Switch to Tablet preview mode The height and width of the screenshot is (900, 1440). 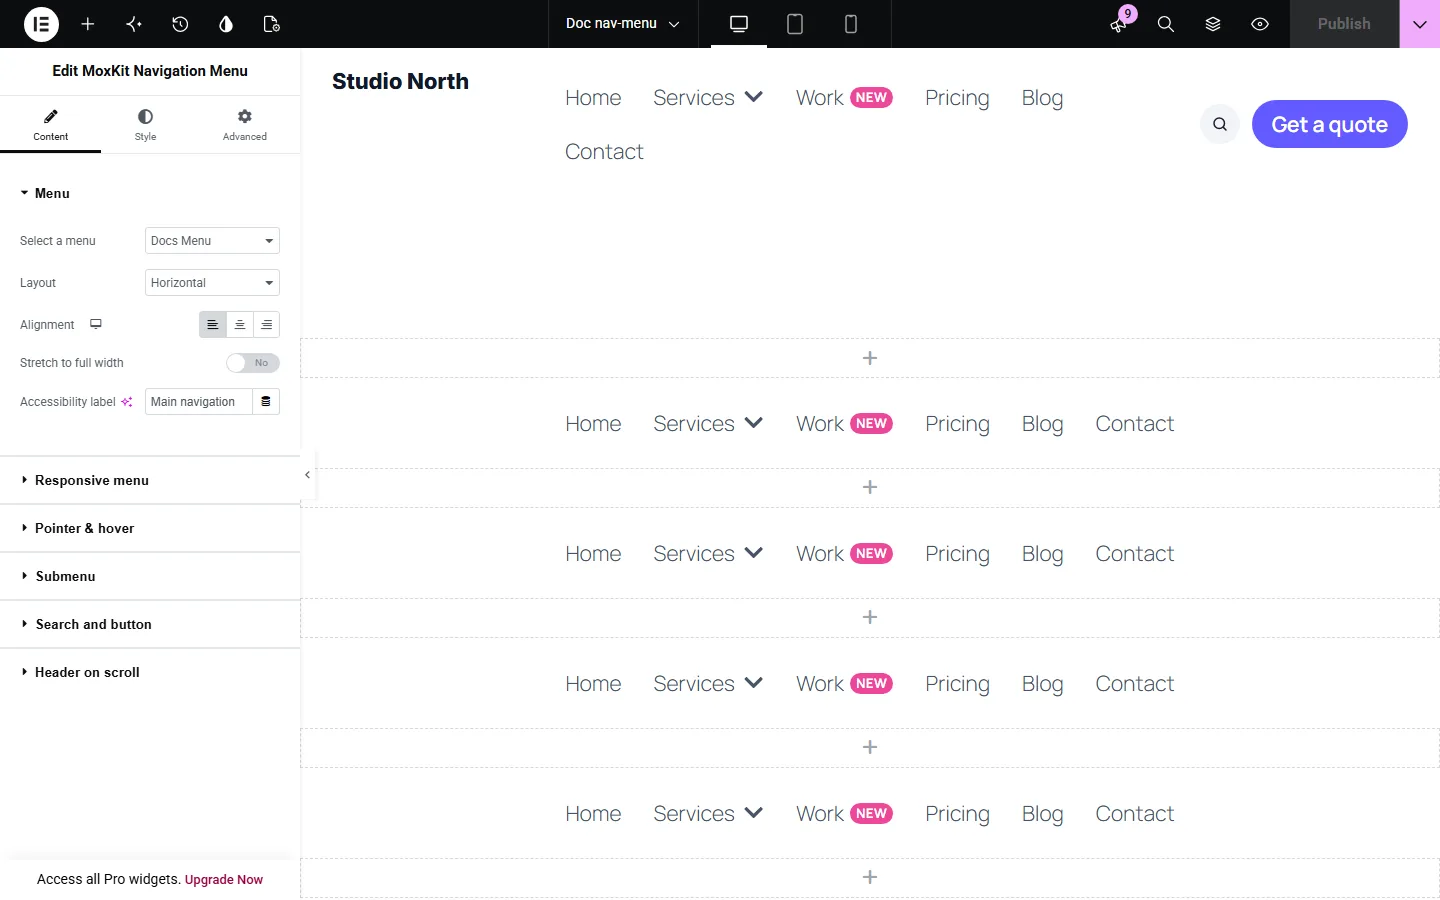[x=795, y=24]
